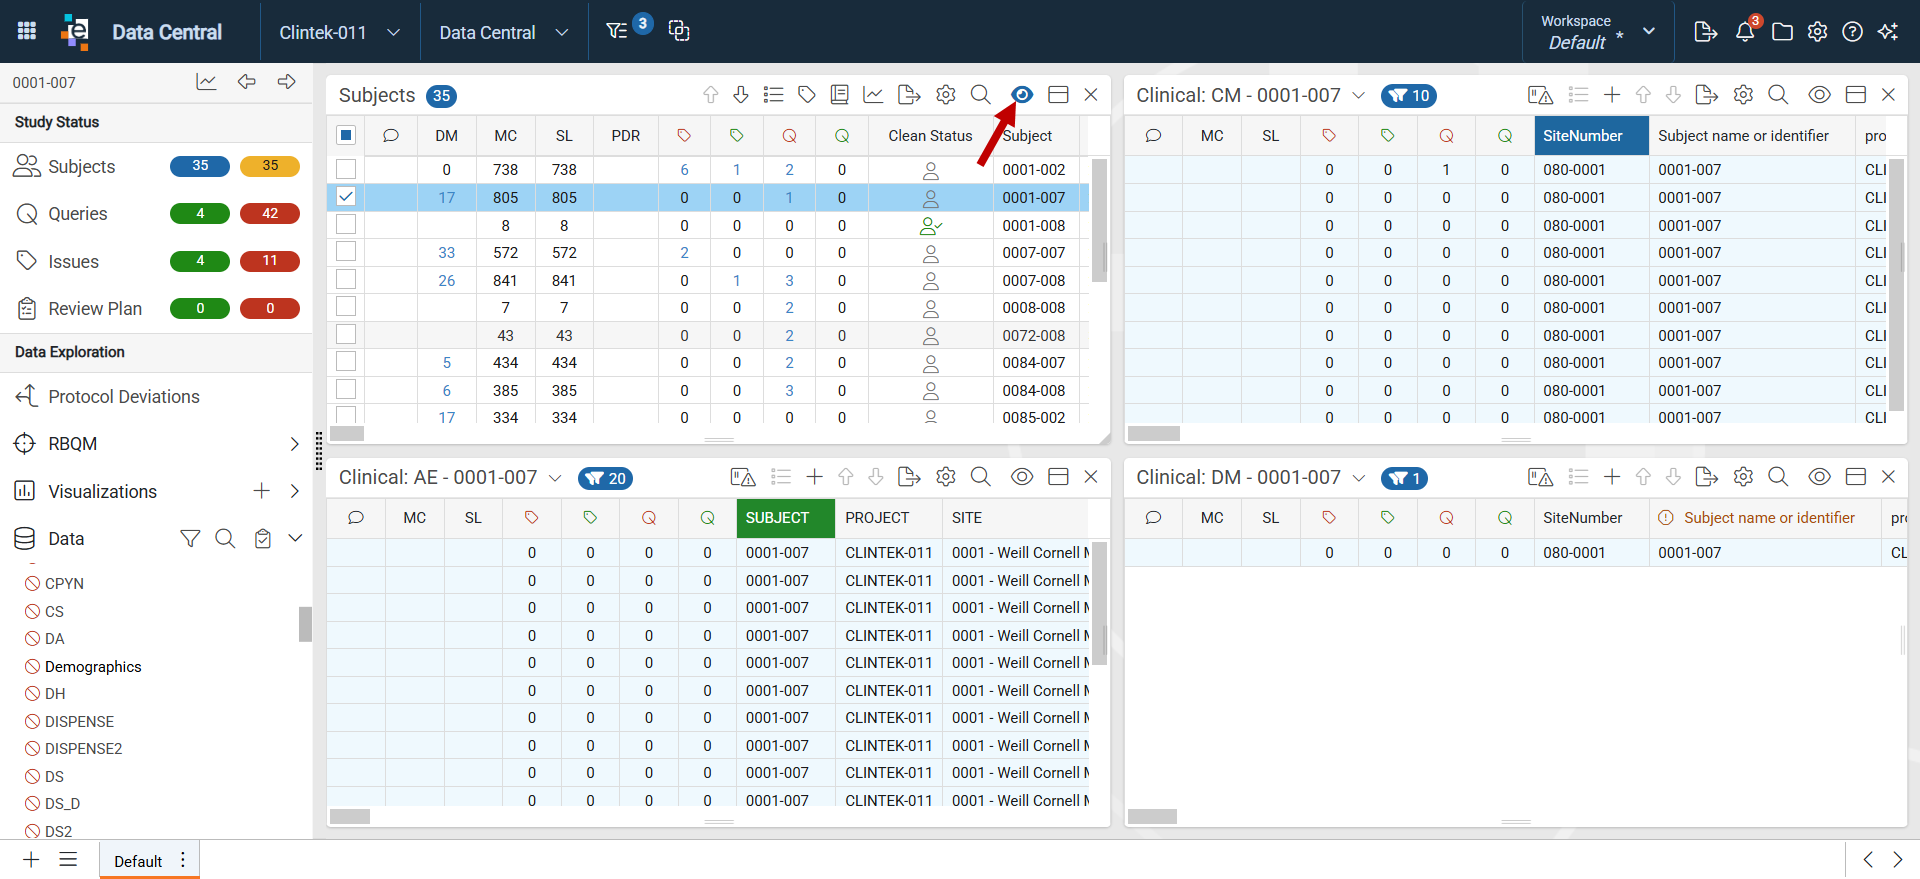Open the line chart icon in Subjects toolbar
This screenshot has width=1920, height=879.
(x=873, y=95)
